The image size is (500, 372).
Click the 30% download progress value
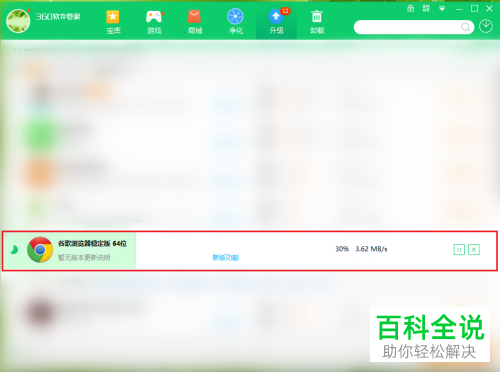click(x=342, y=249)
